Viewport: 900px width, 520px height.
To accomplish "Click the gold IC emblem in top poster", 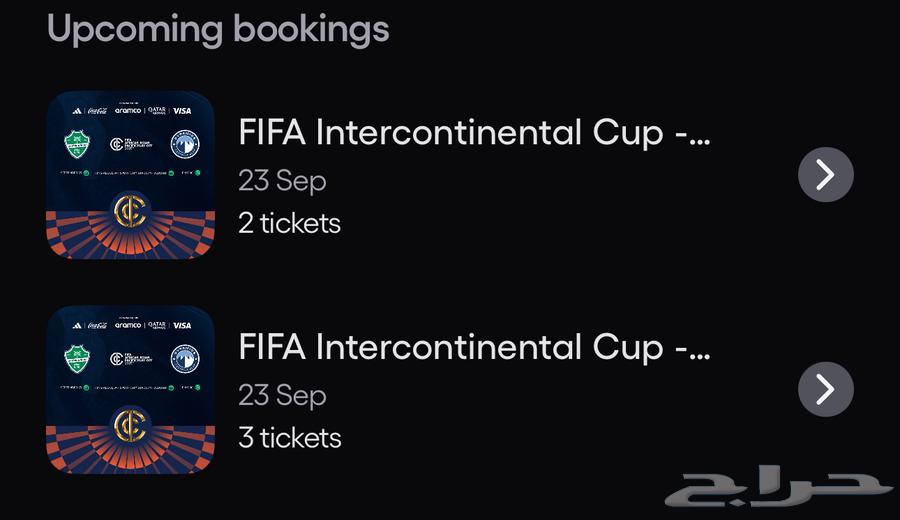I will [130, 210].
